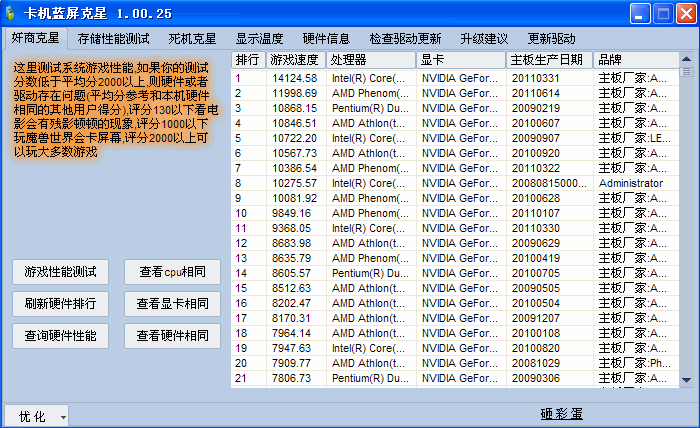
Task: Select the row with score 9368.05
Action: tap(455, 229)
